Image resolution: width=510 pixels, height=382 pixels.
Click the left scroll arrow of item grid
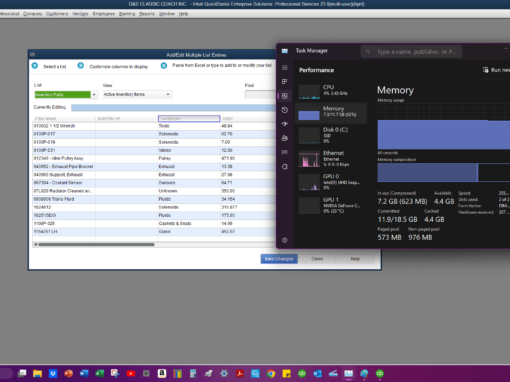click(35, 244)
